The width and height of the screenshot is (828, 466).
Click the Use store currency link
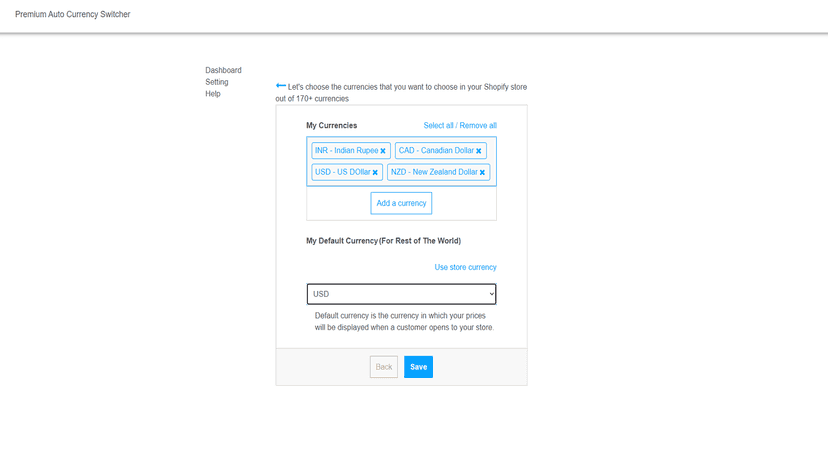[x=465, y=267]
